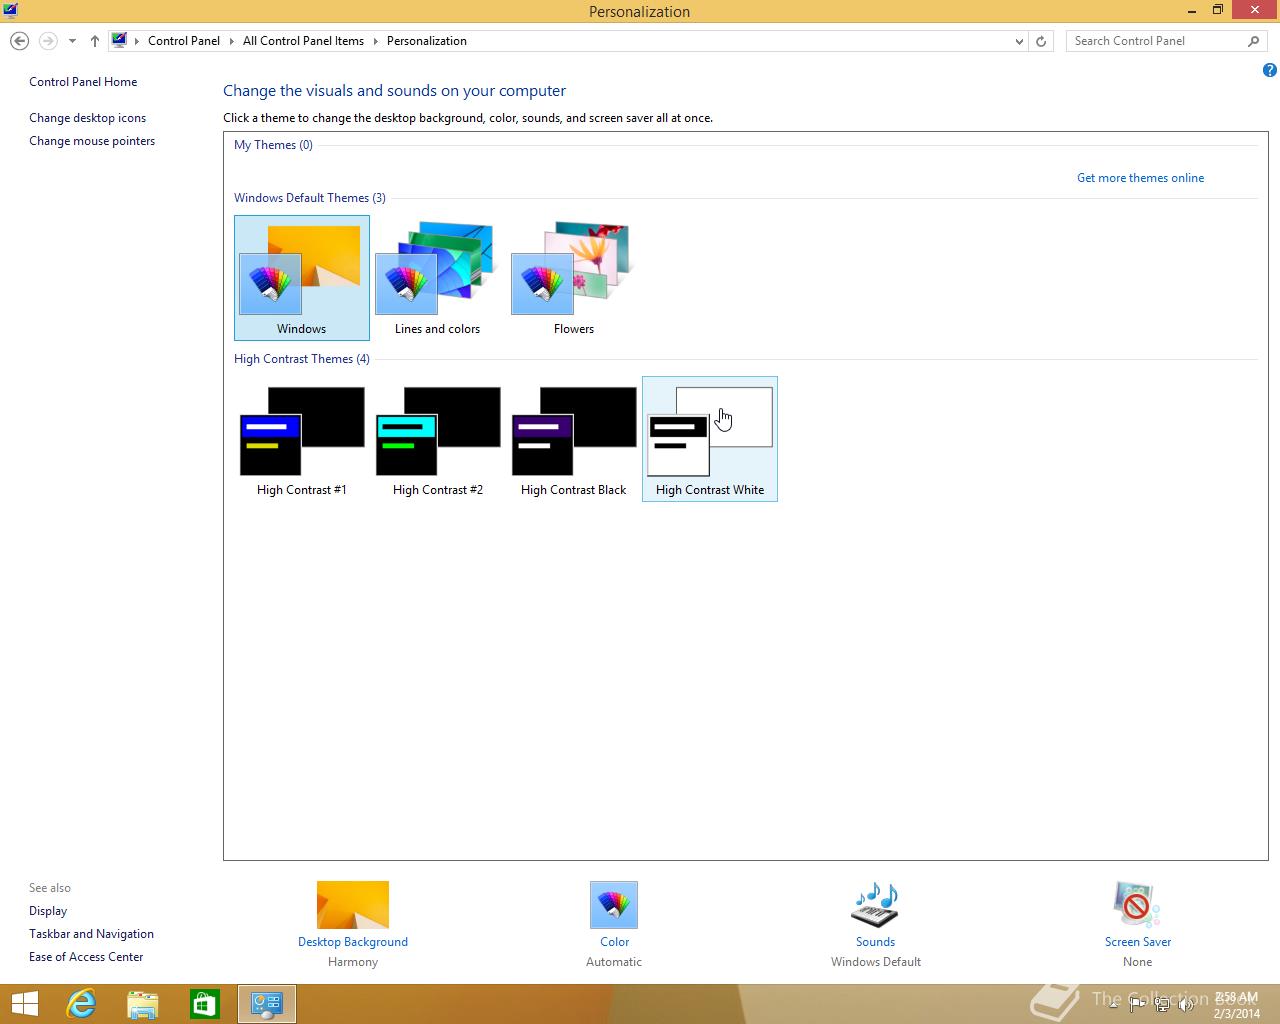1280x1024 pixels.
Task: Click the volume icon in system tray
Action: [x=1185, y=1004]
